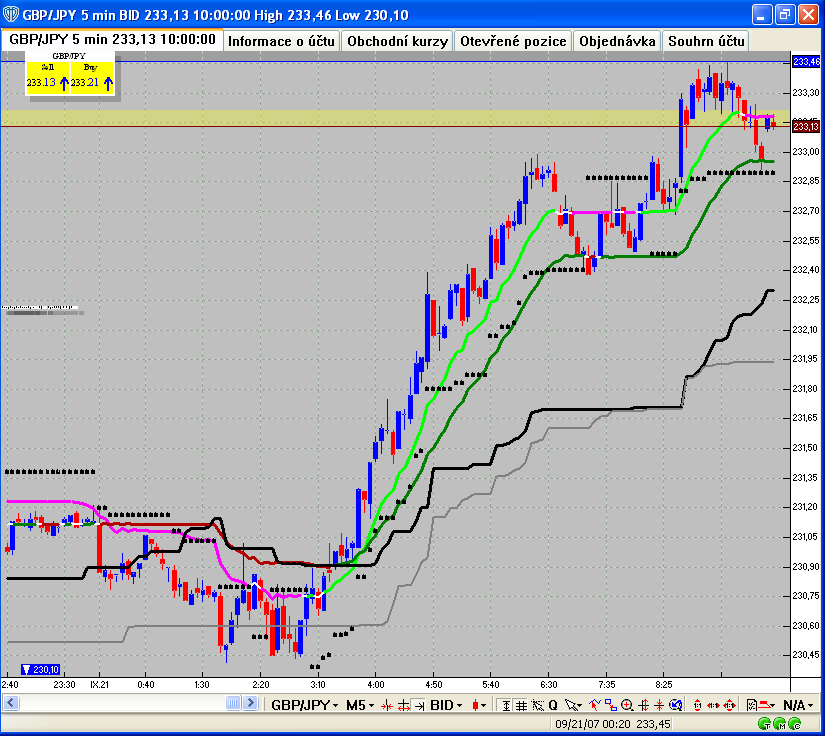Click the blue zigzag trend line tool

click(595, 705)
